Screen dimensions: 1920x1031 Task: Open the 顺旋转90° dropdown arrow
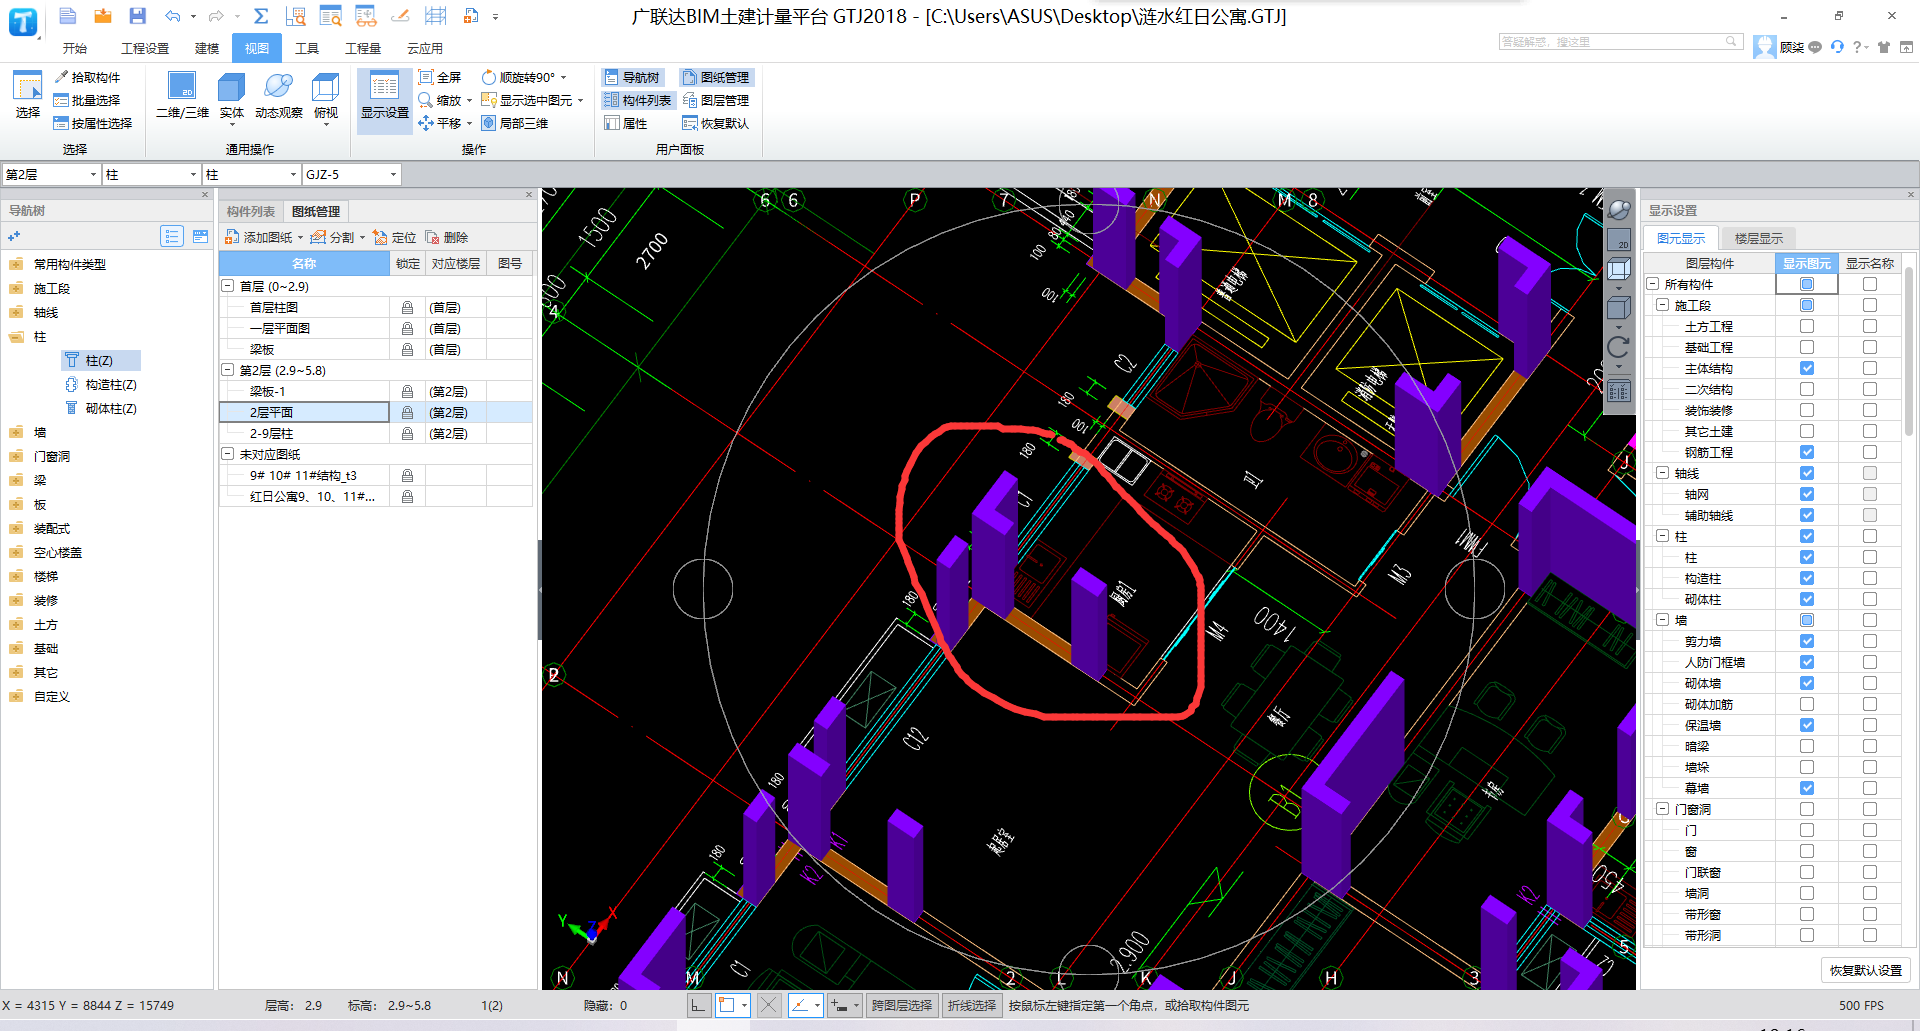563,77
